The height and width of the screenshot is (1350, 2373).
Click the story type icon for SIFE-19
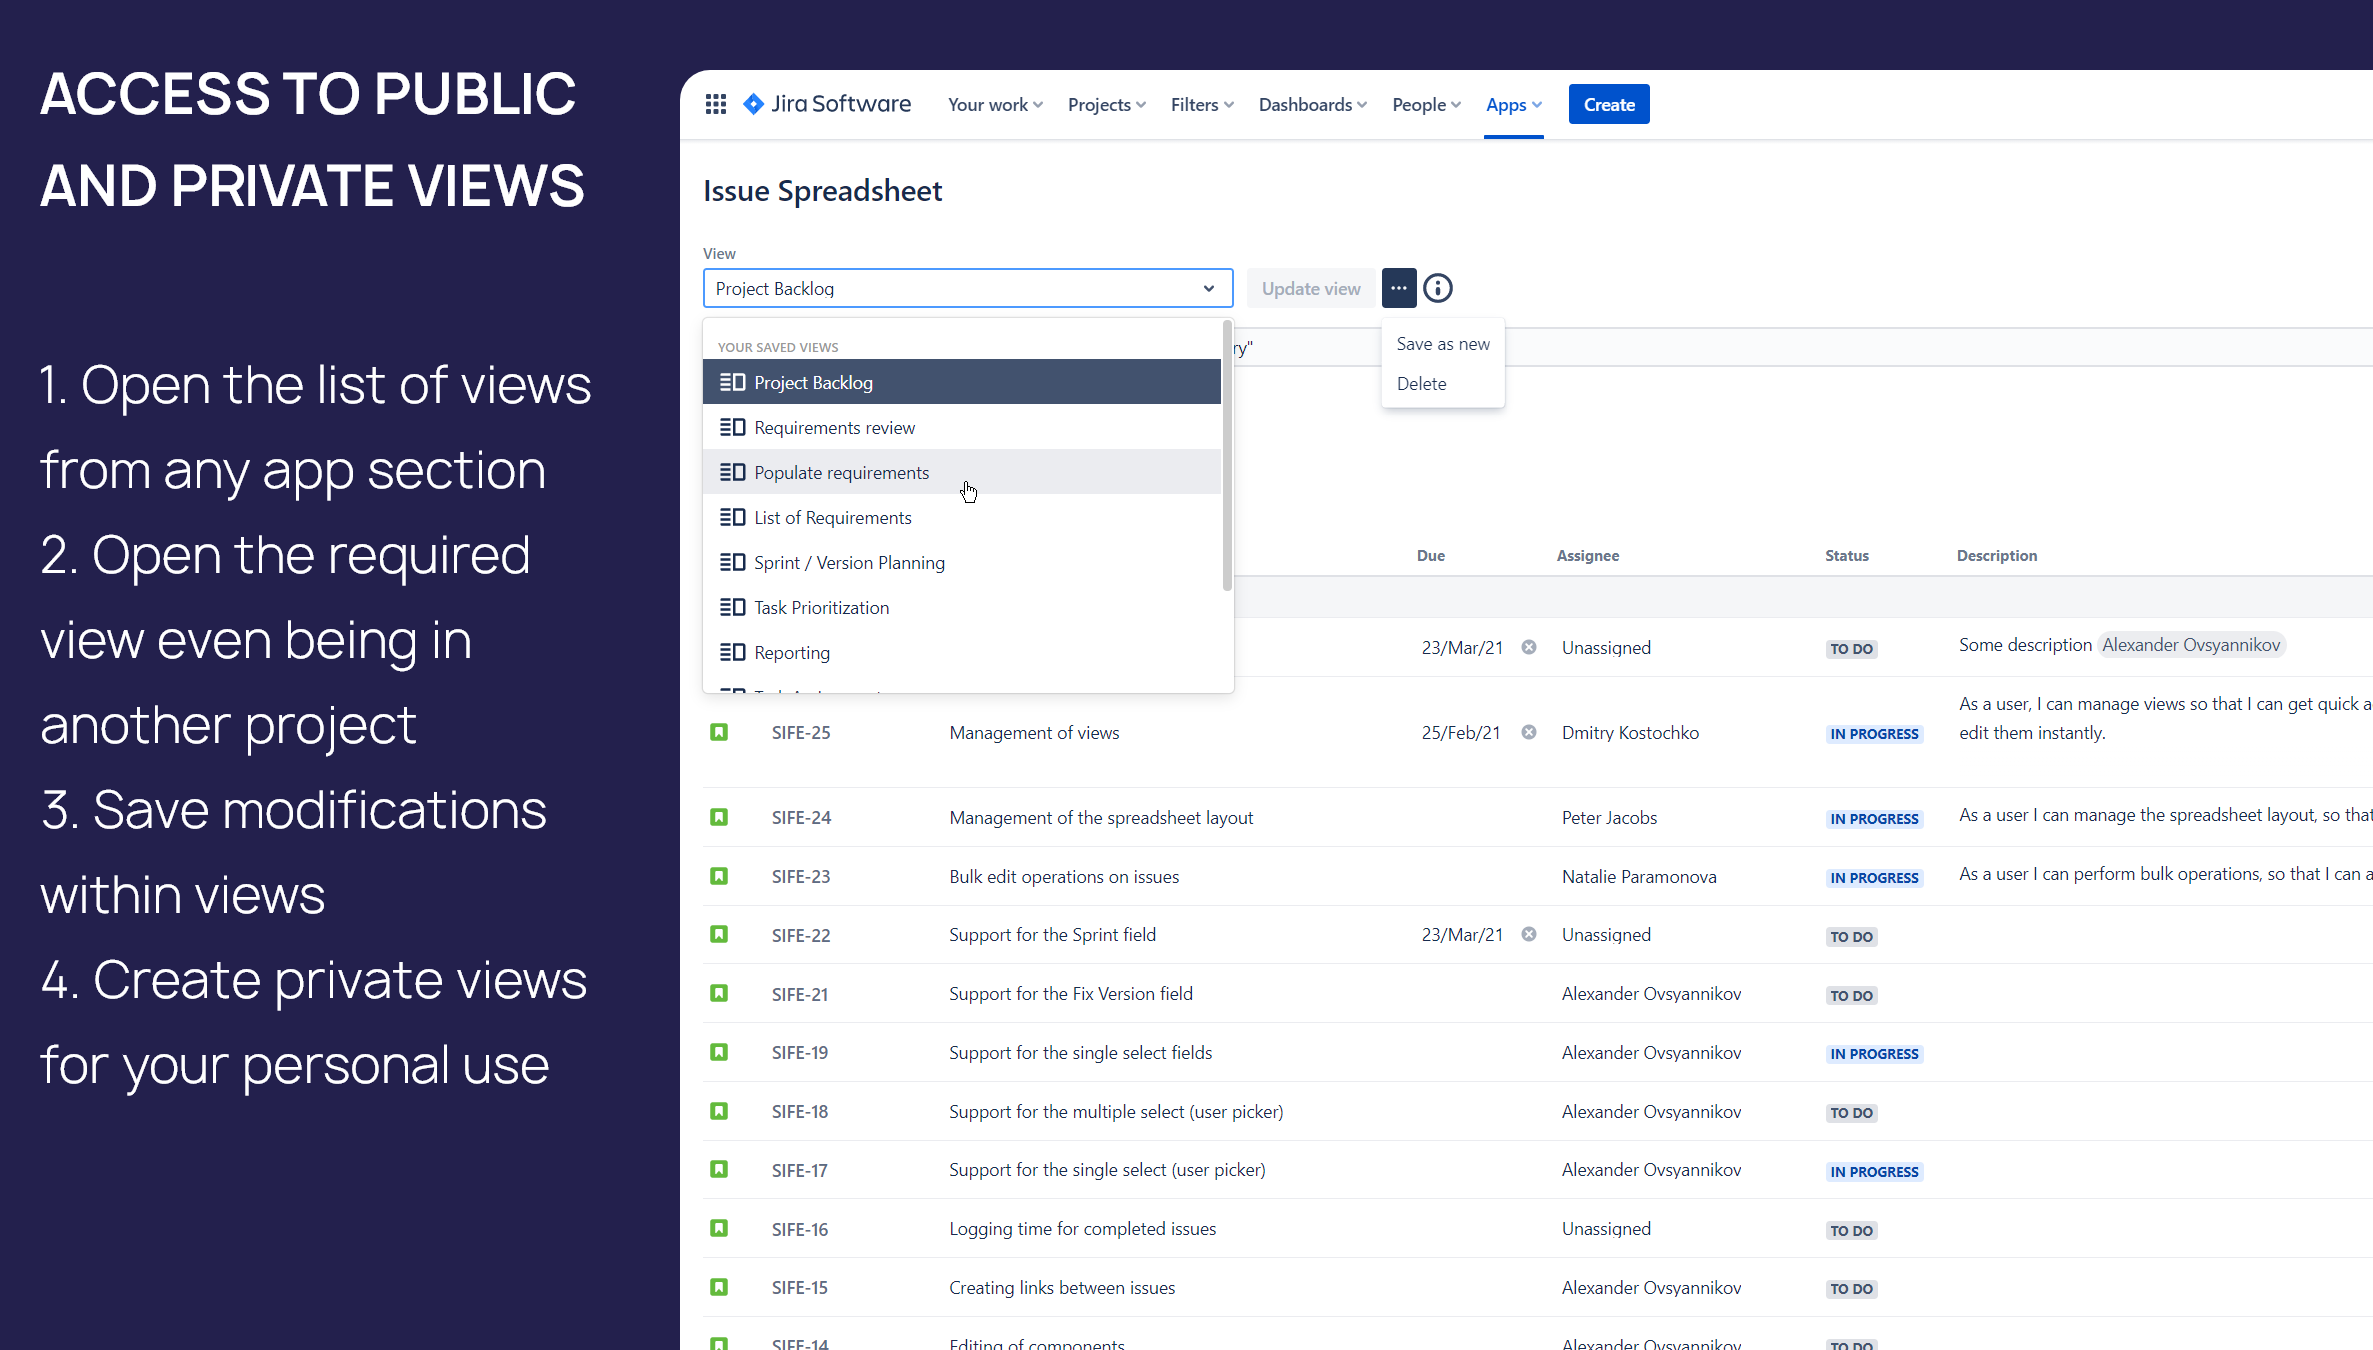pyautogui.click(x=718, y=1052)
